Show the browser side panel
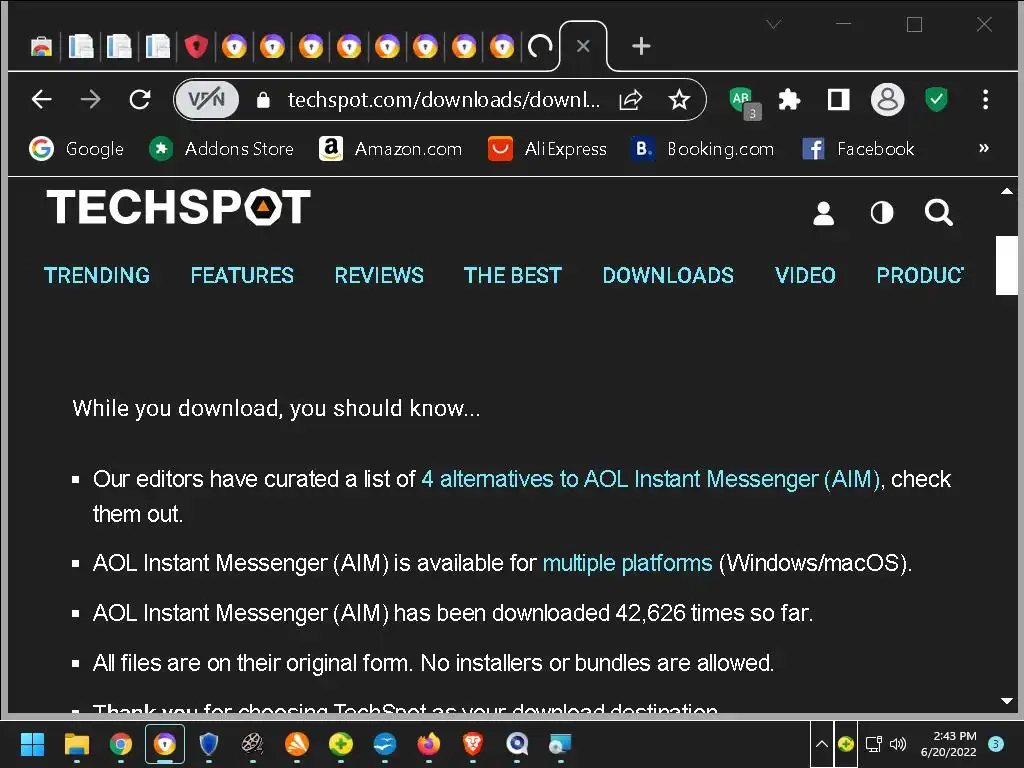This screenshot has height=768, width=1024. pyautogui.click(x=839, y=100)
